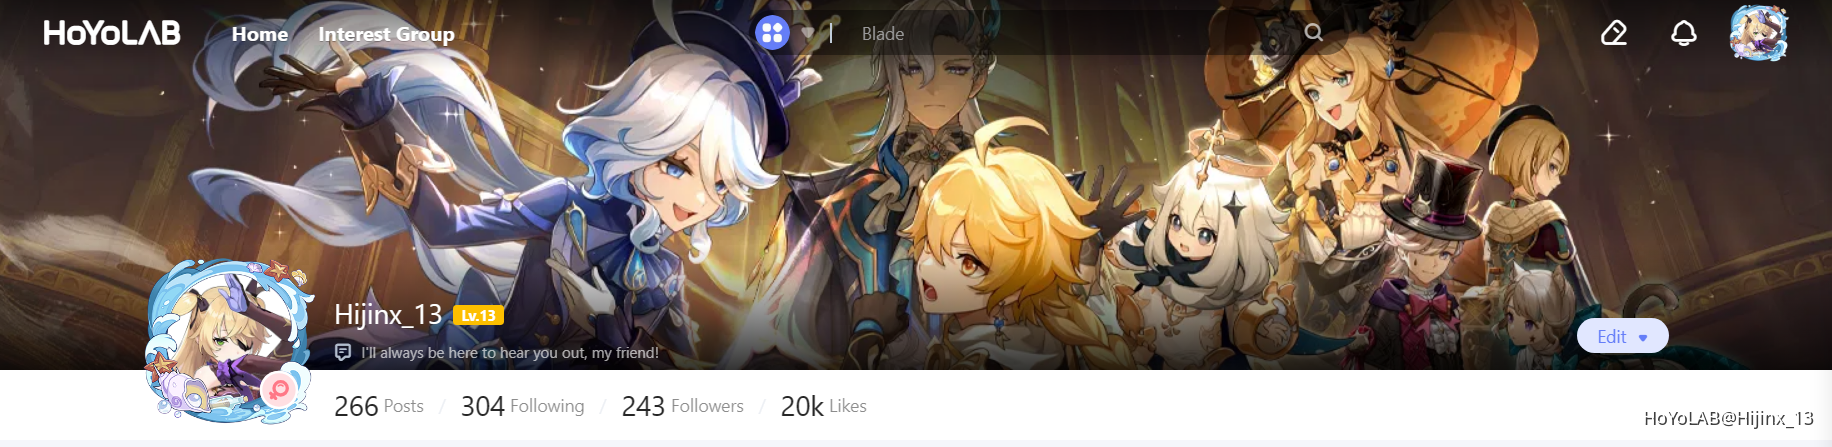Open the game selector four-dot icon
Screen dimensions: 1832x447
click(772, 33)
